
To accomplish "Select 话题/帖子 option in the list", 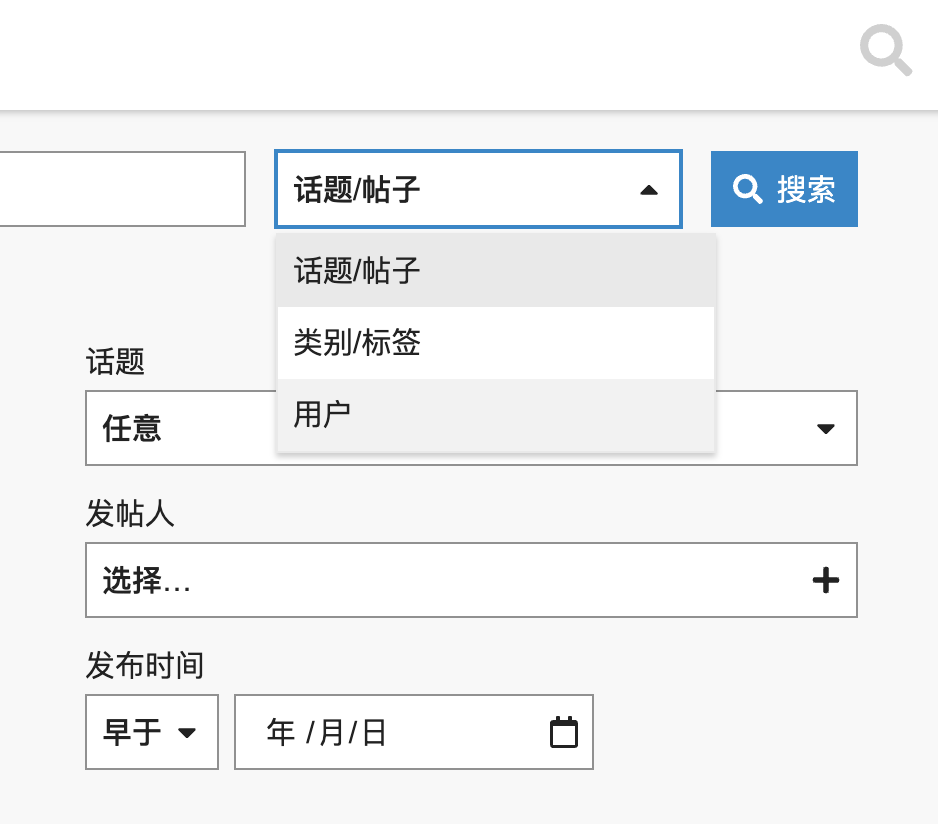I will coord(496,270).
